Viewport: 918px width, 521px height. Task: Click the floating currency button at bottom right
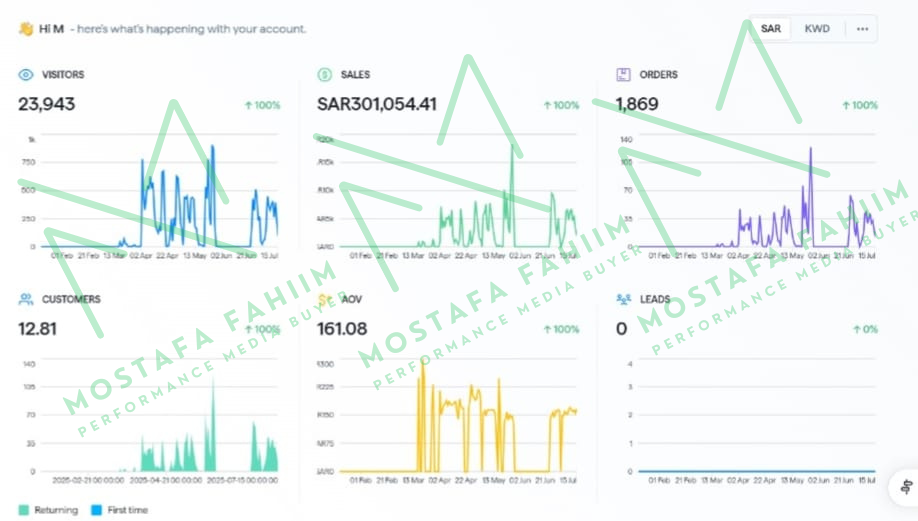coord(904,488)
